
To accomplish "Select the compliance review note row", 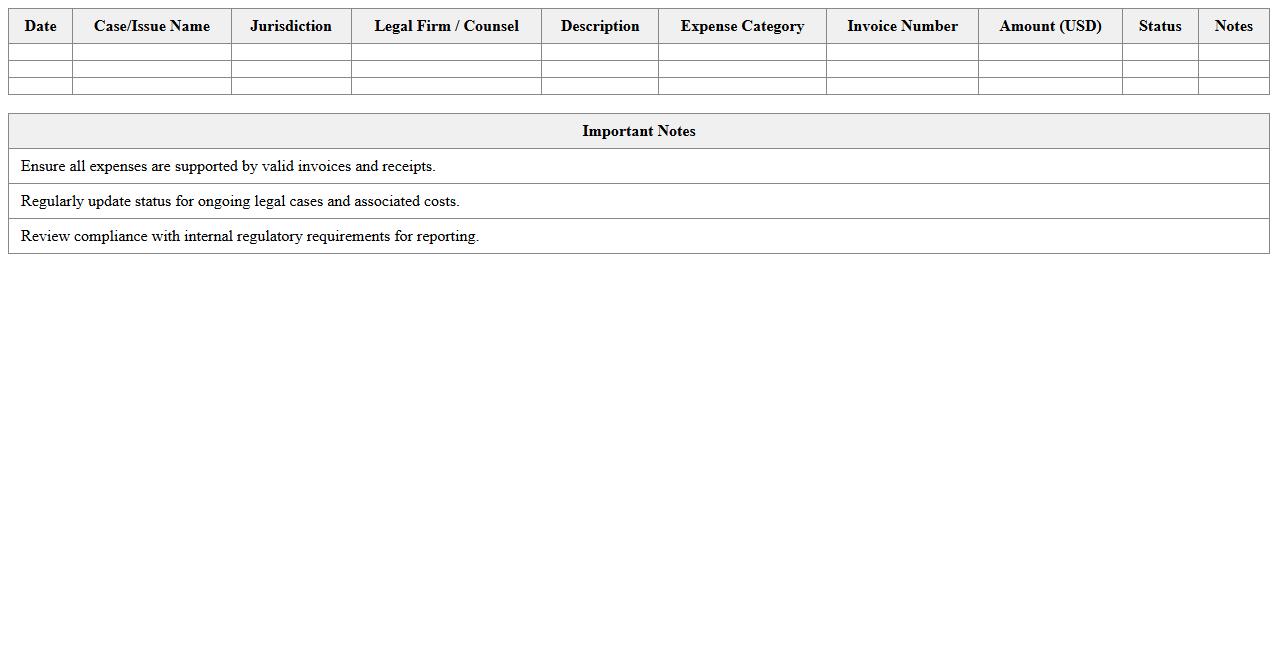I will (x=638, y=236).
